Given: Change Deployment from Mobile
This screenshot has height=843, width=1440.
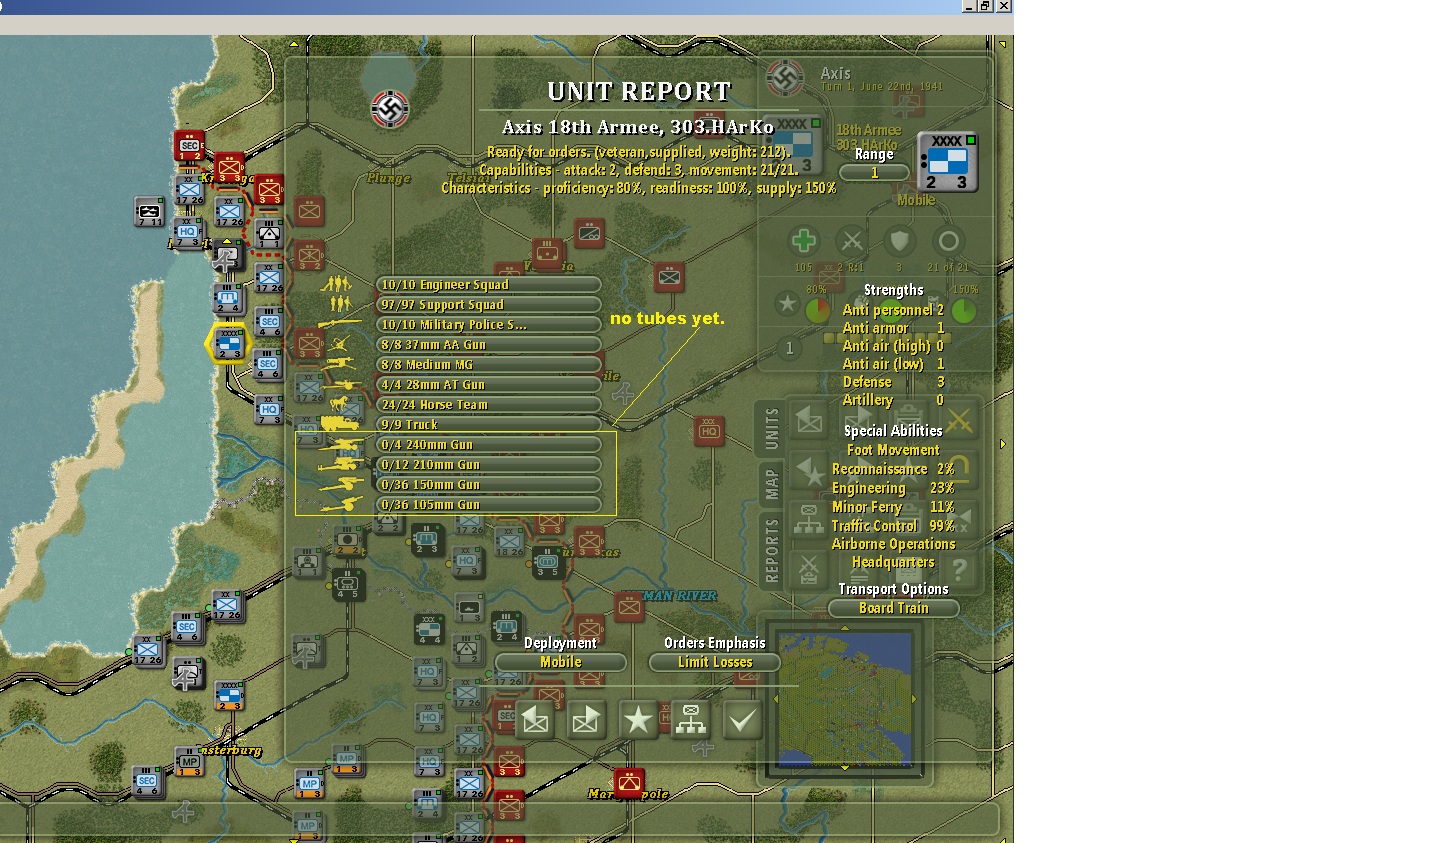Looking at the screenshot, I should tap(561, 662).
